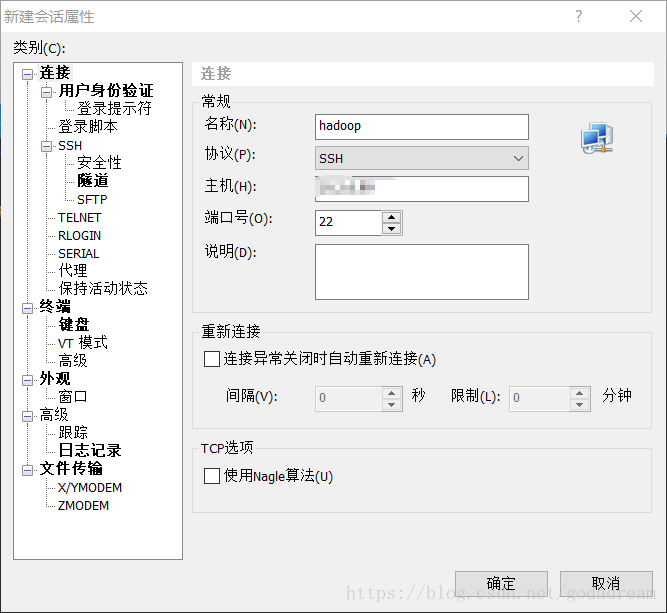Select RLOGIN tree item

pos(80,235)
